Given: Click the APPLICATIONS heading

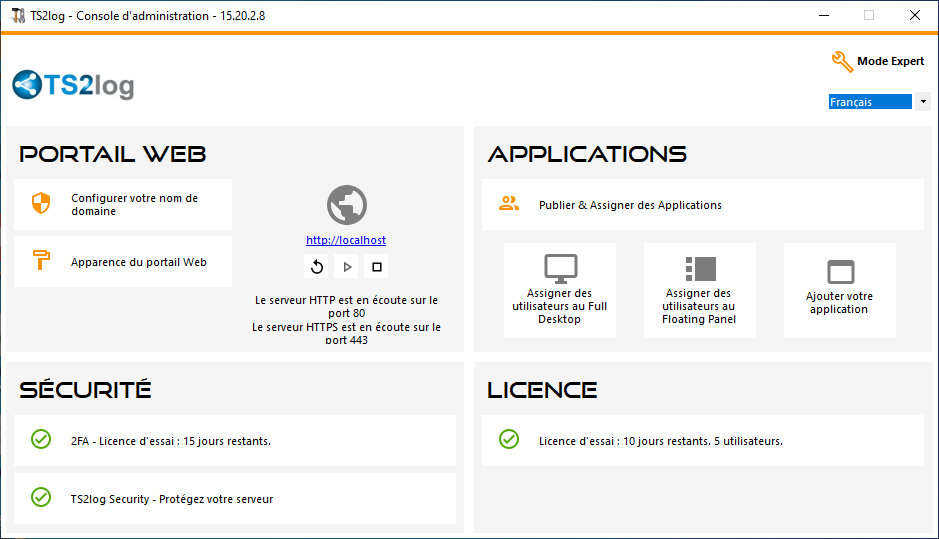Looking at the screenshot, I should [x=587, y=154].
